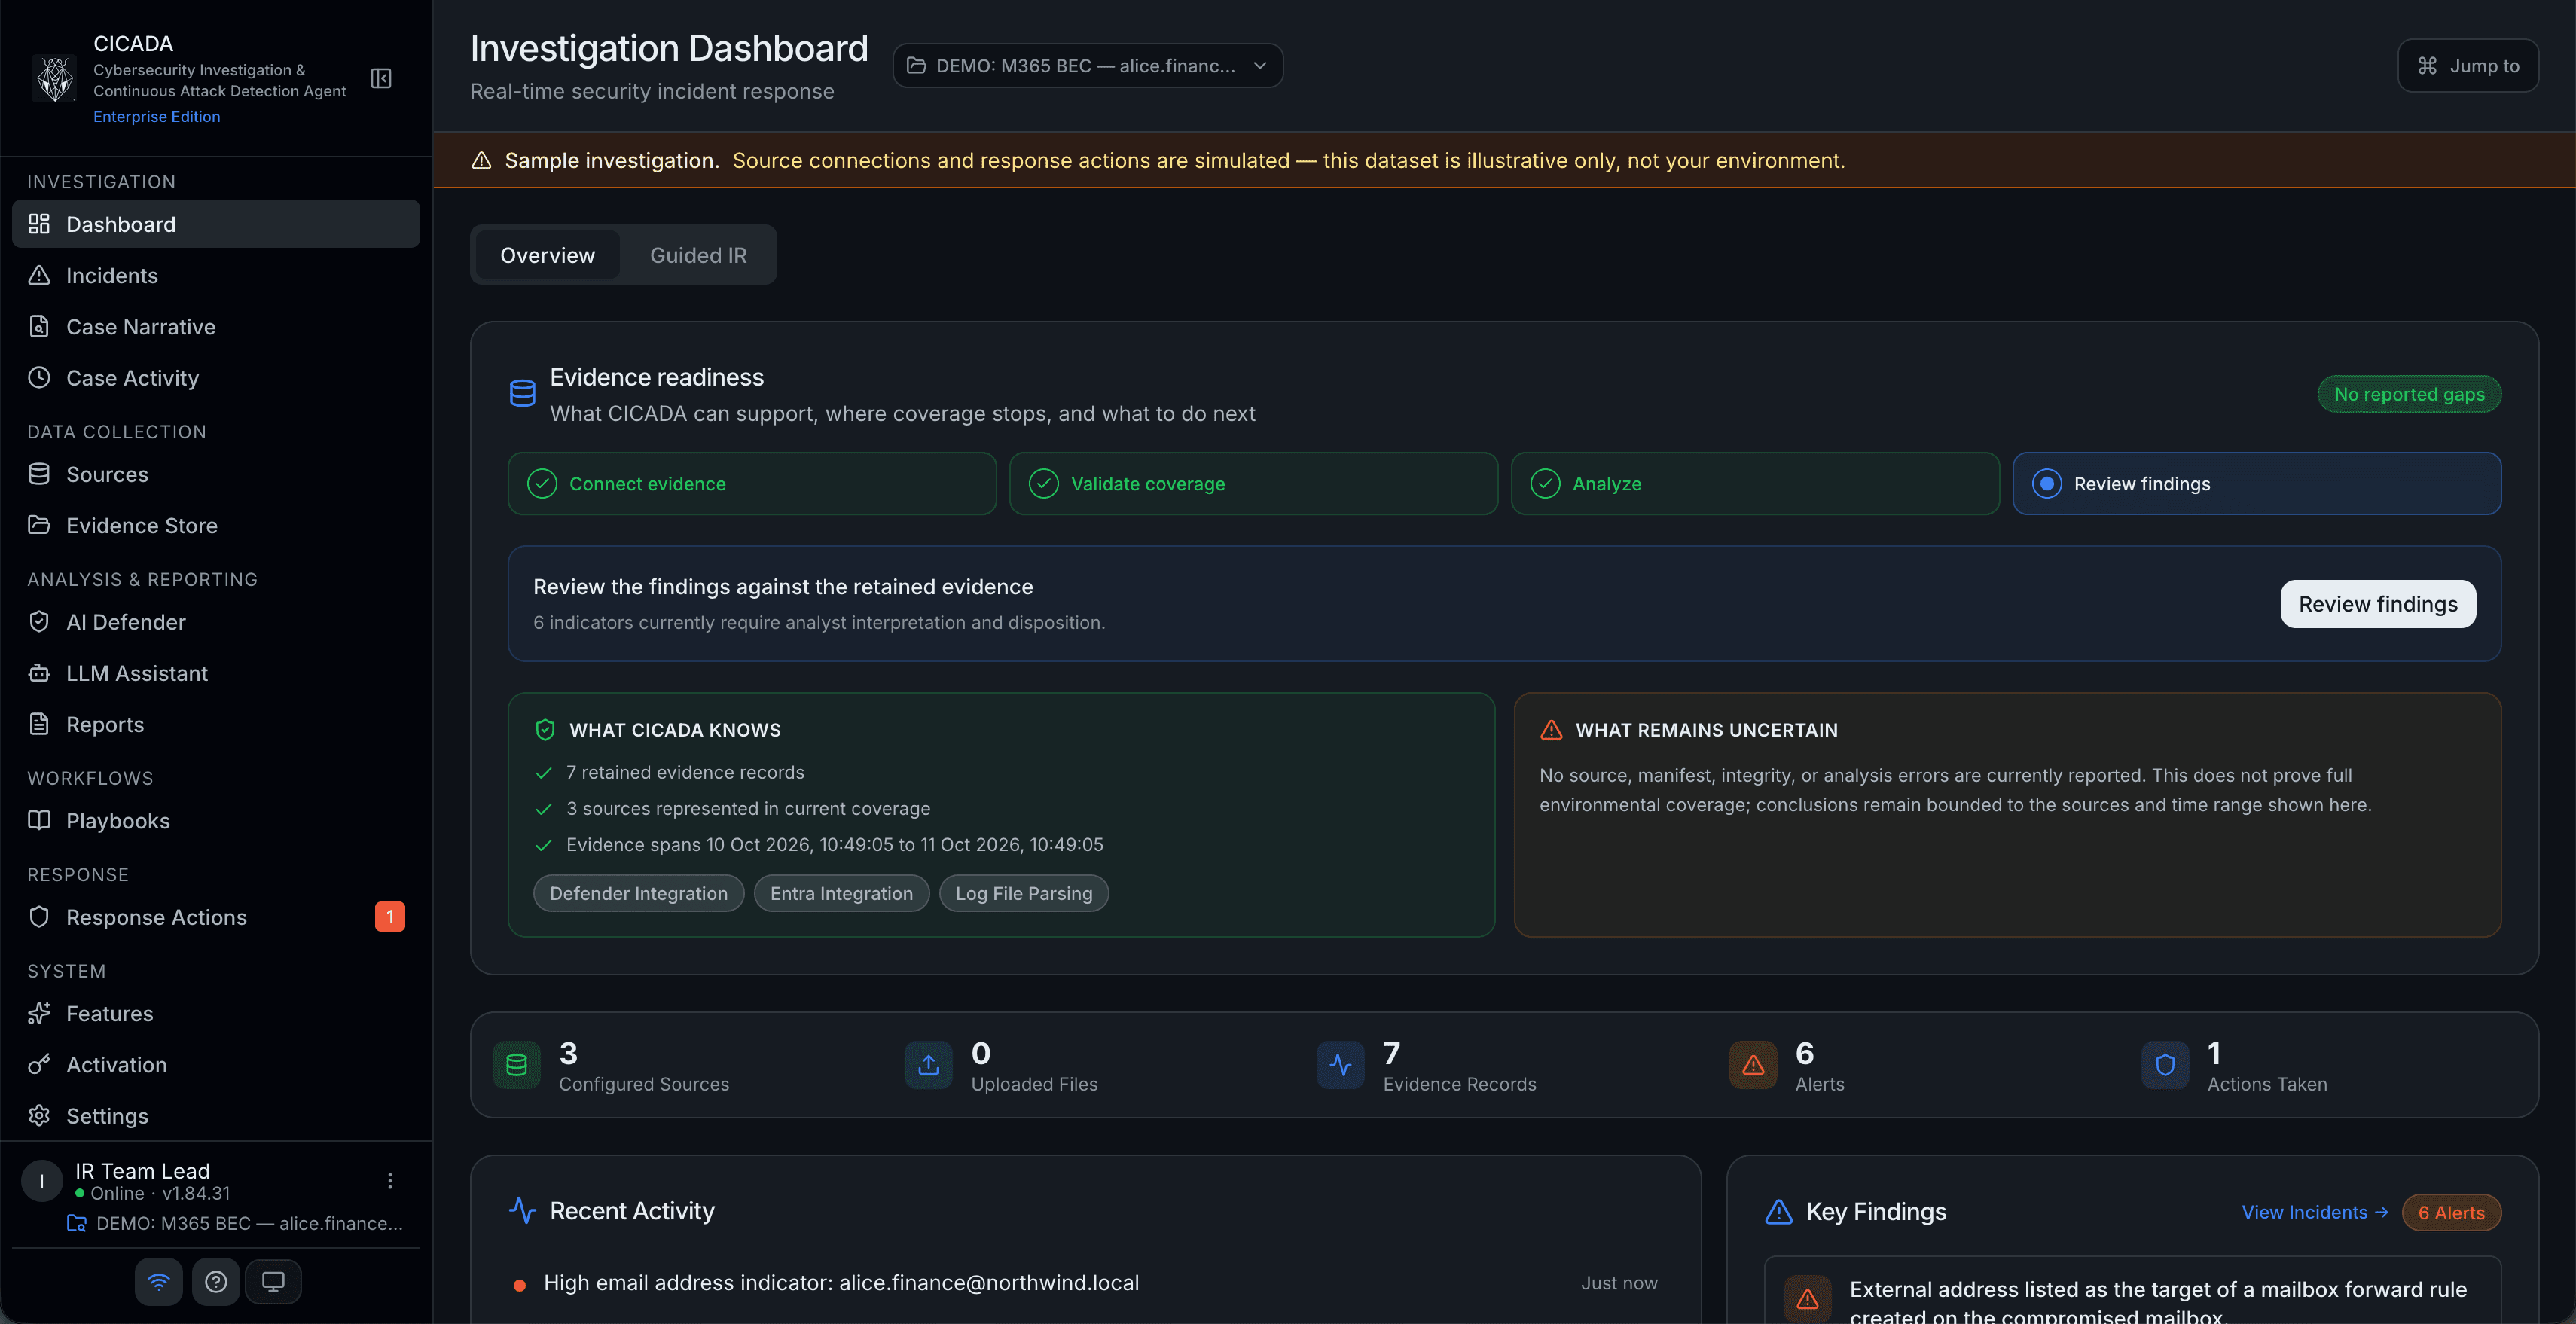The width and height of the screenshot is (2576, 1324).
Task: Open Activation key icon
Action: point(39,1064)
